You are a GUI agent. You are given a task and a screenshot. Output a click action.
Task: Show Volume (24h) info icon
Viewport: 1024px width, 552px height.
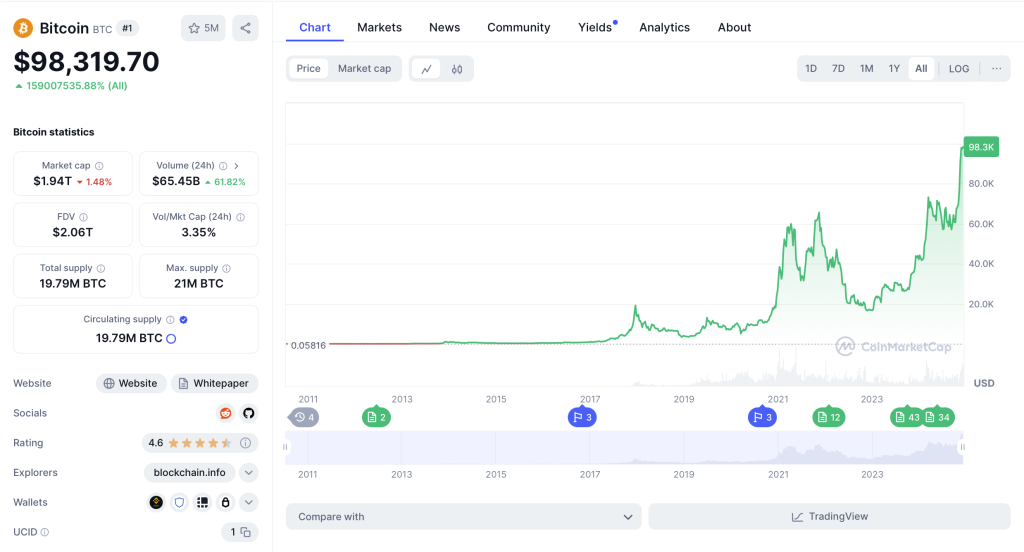223,166
